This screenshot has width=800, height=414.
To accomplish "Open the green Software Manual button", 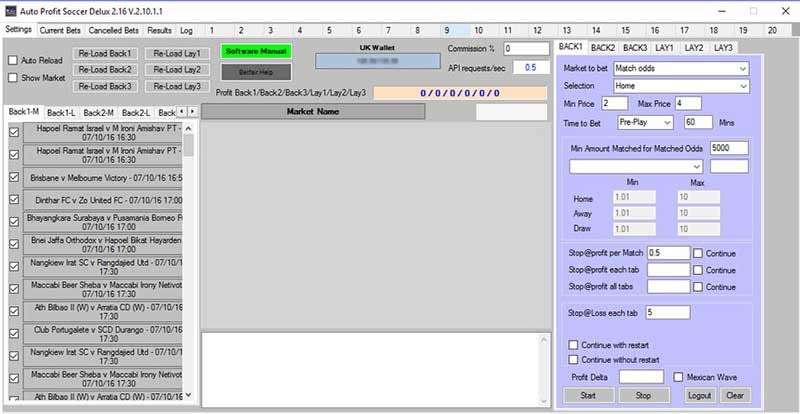I will click(x=256, y=51).
